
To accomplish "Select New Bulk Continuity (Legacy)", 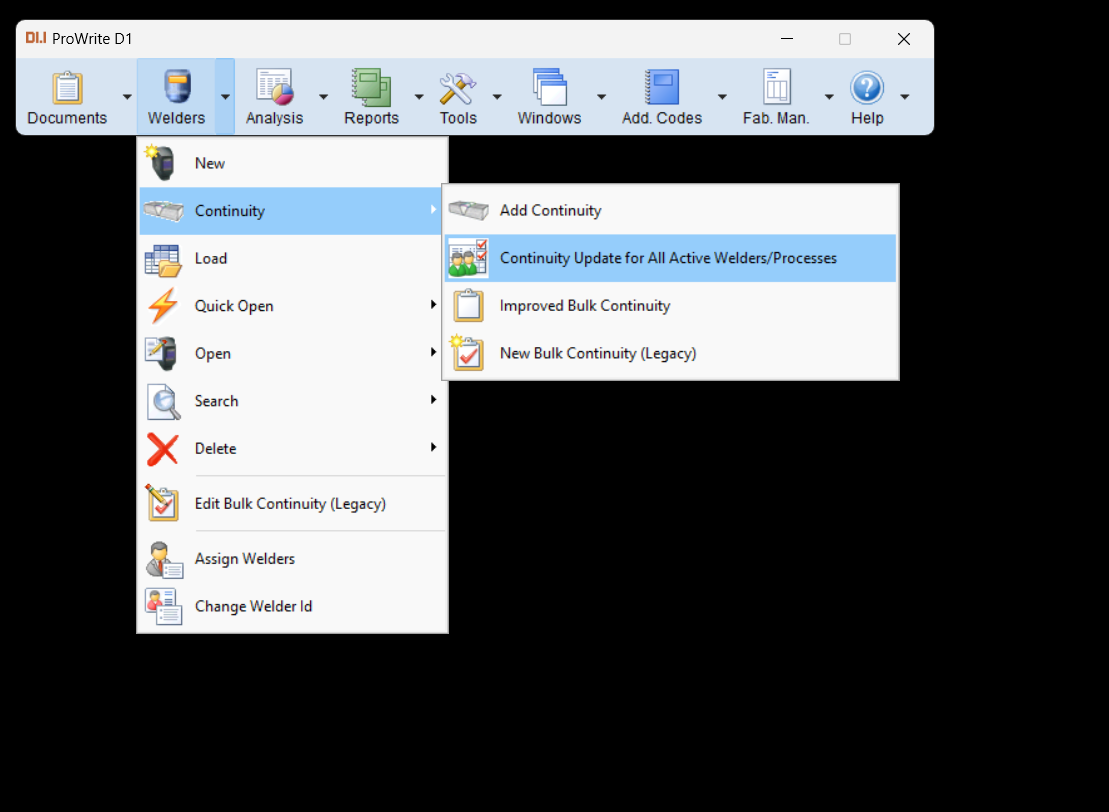I will [670, 353].
